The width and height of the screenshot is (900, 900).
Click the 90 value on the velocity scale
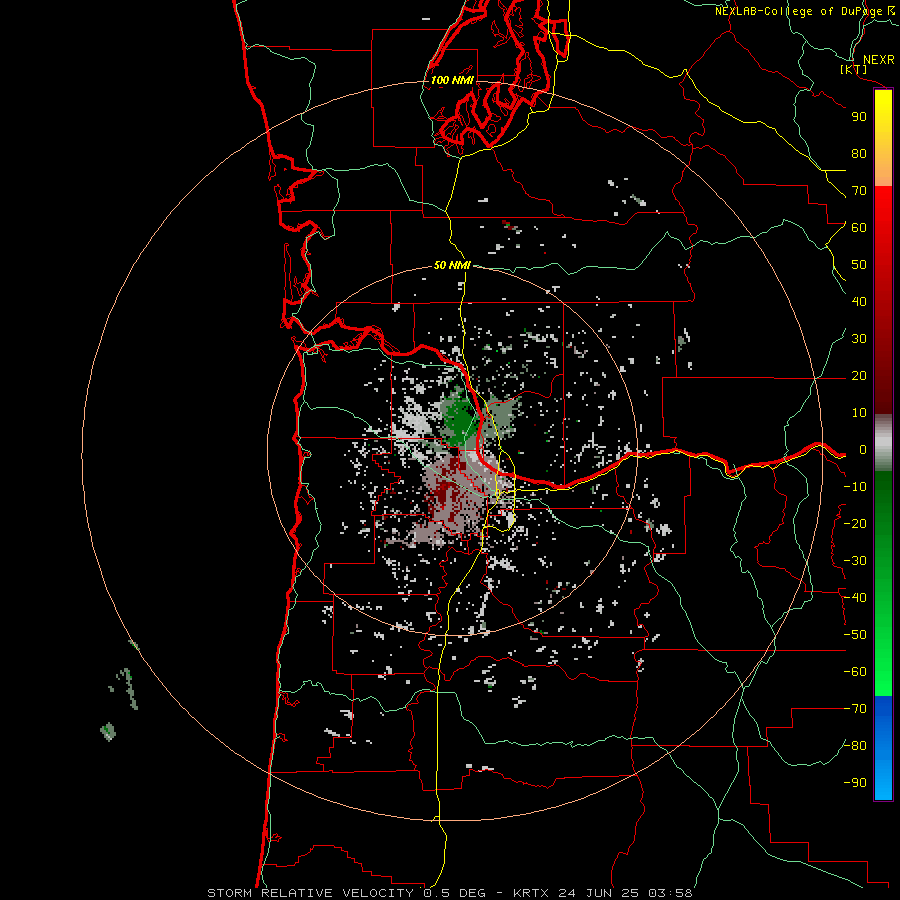pyautogui.click(x=859, y=117)
